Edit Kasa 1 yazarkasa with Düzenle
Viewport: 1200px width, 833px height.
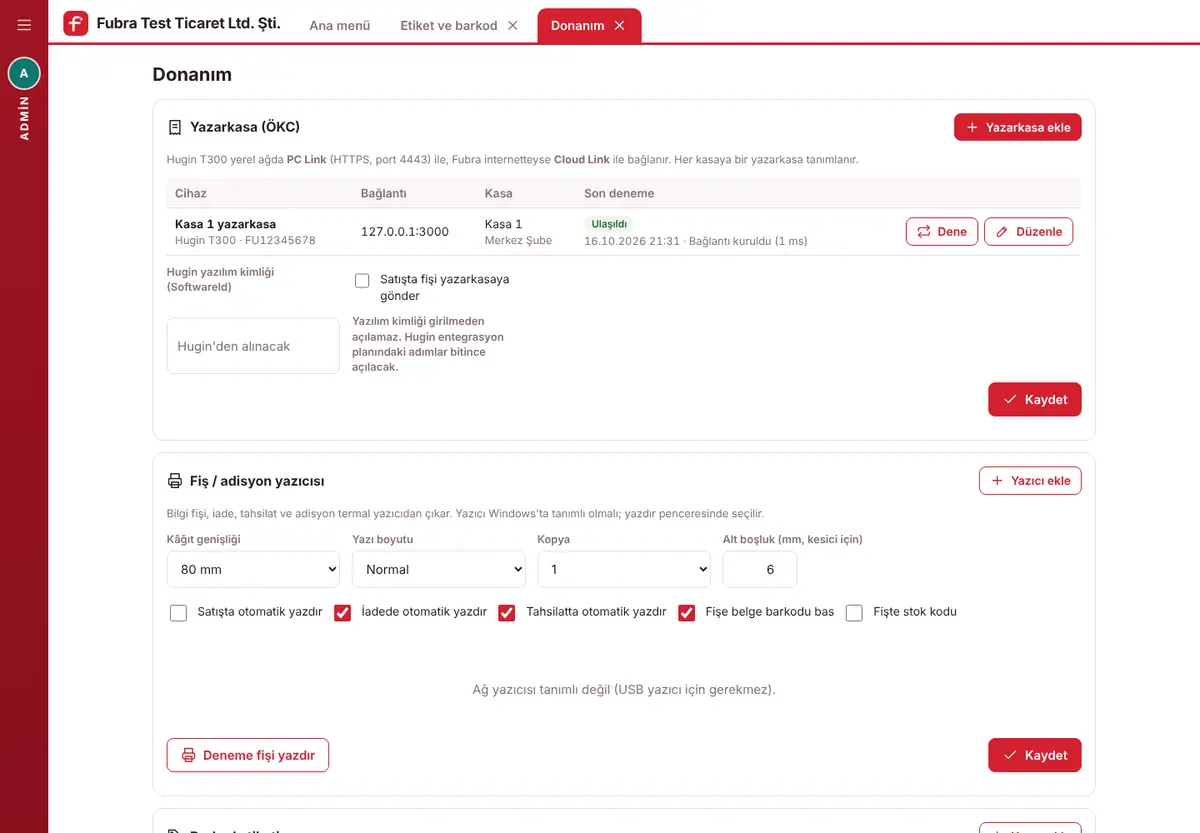[1029, 231]
